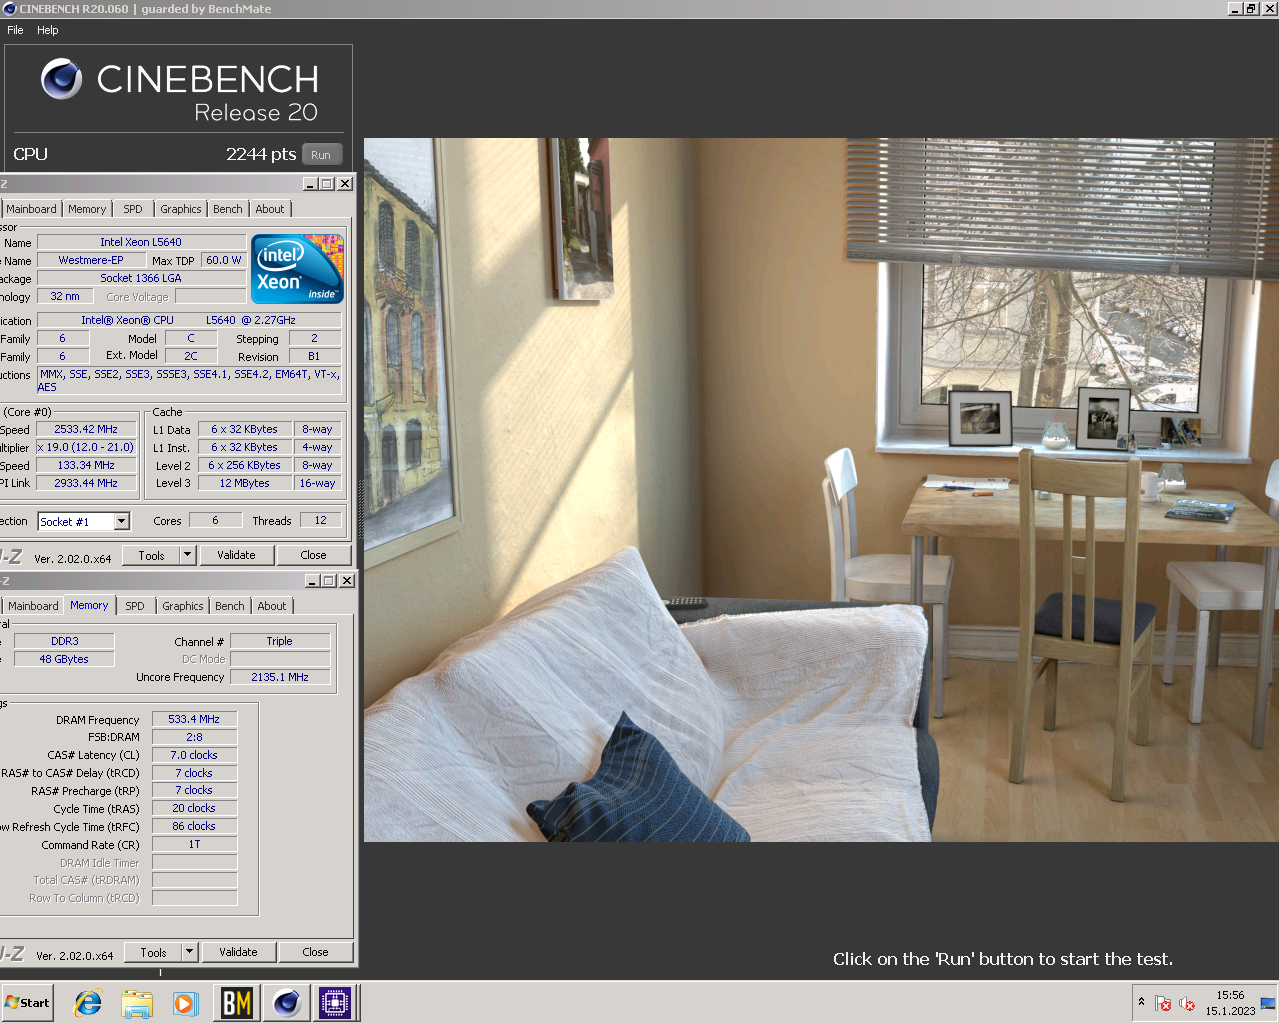Click the 2533.42 MHz core speed value
The image size is (1279, 1023).
(86, 429)
